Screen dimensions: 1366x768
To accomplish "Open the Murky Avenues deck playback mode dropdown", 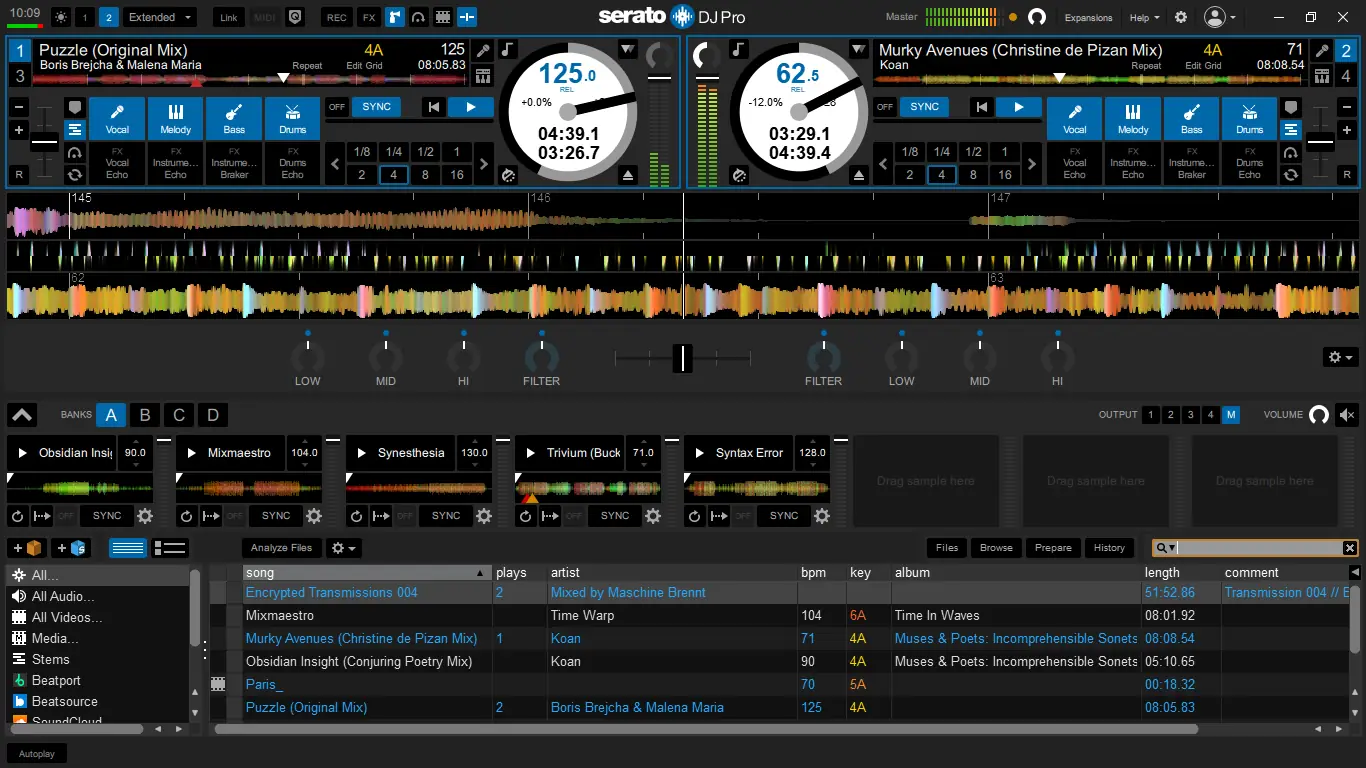I will pyautogui.click(x=859, y=50).
